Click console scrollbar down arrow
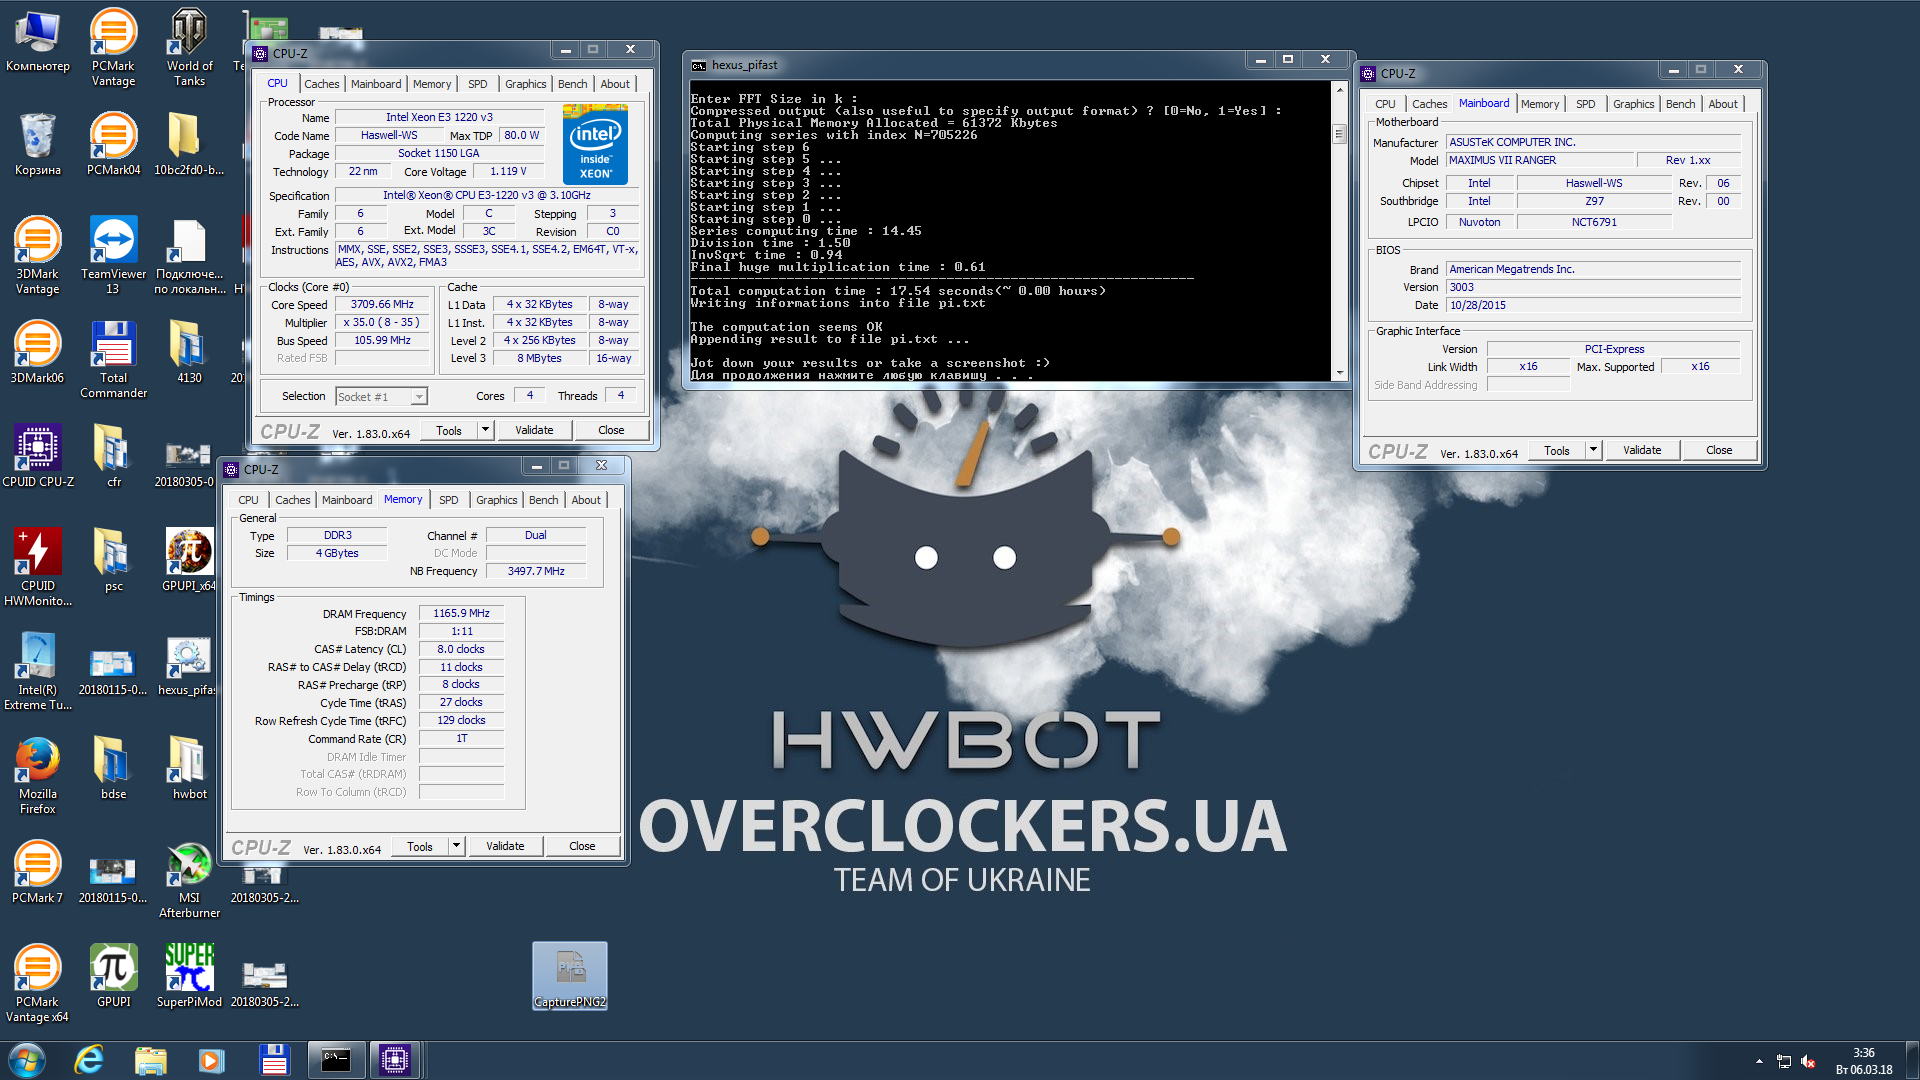Viewport: 1920px width, 1080px height. [1340, 373]
